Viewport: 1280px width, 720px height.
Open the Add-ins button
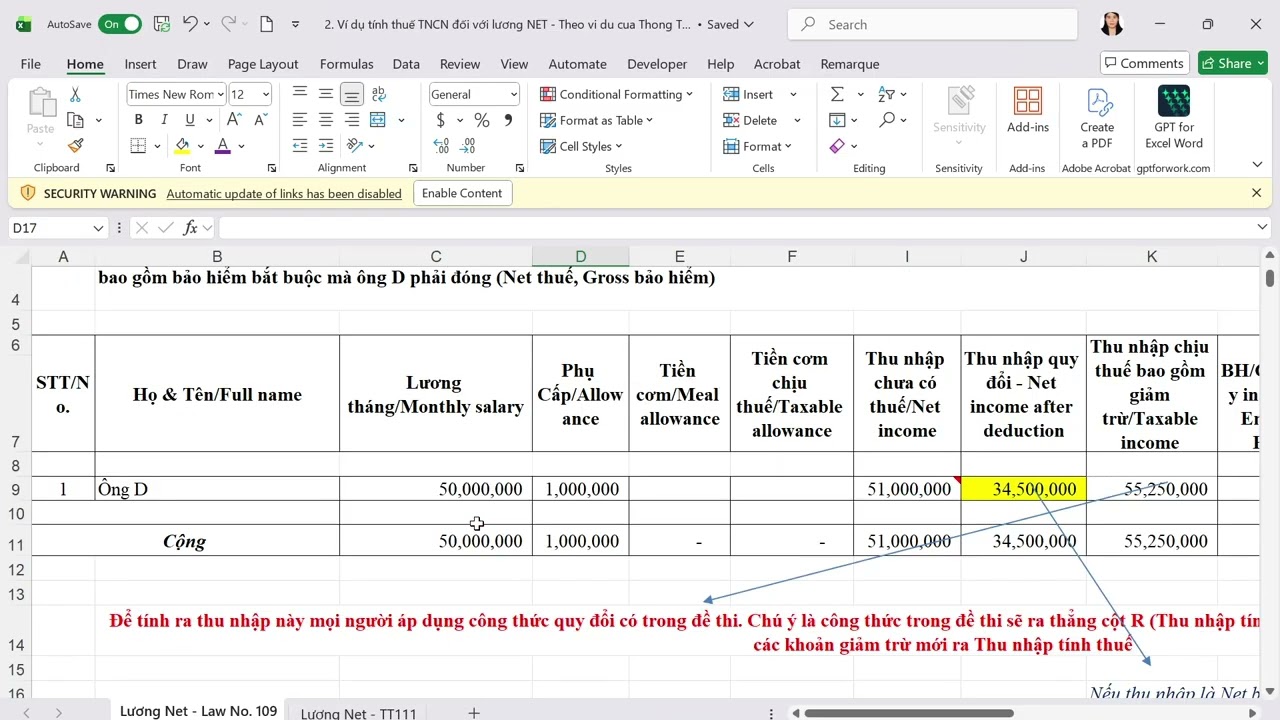pyautogui.click(x=1027, y=110)
